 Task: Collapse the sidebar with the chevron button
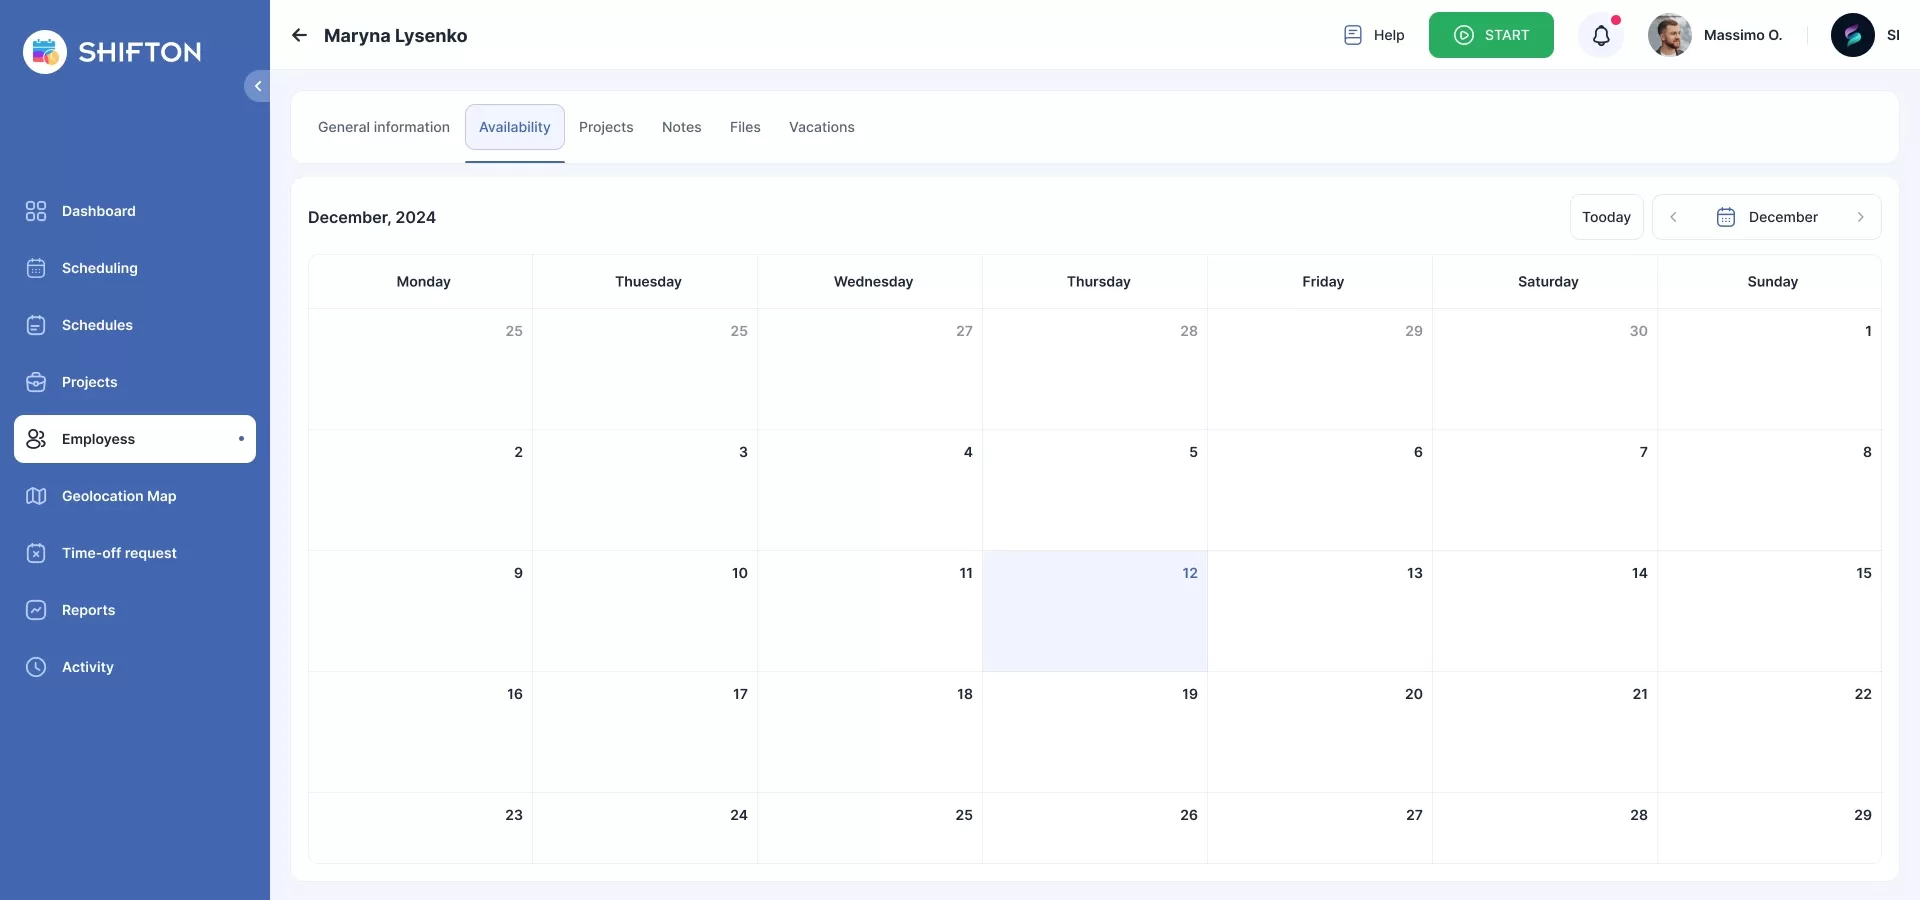pyautogui.click(x=257, y=86)
